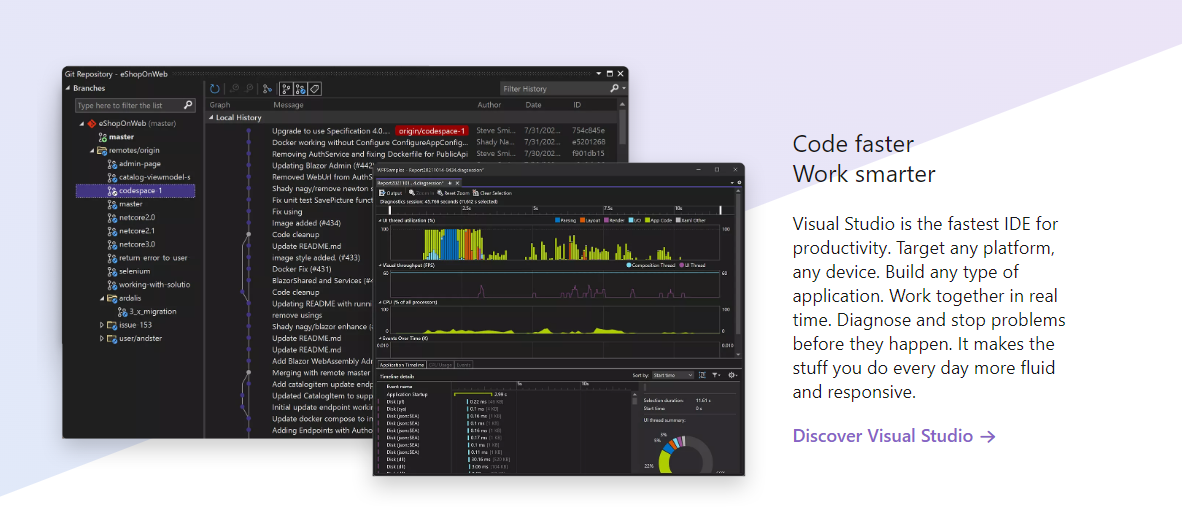Click Clear Selection in the diagnostics toolbar
The image size is (1182, 513).
click(492, 193)
